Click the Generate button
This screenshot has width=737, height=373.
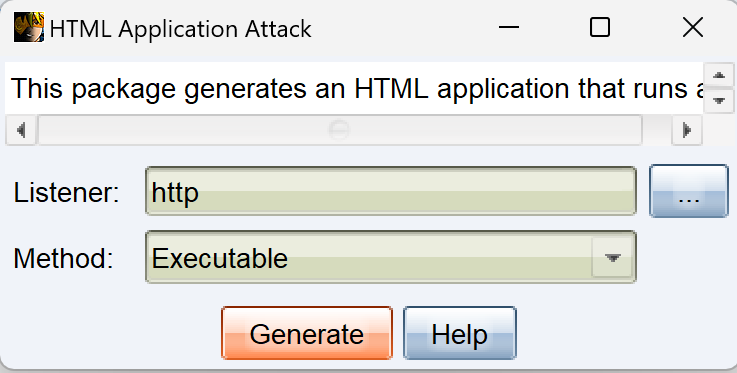[x=306, y=333]
